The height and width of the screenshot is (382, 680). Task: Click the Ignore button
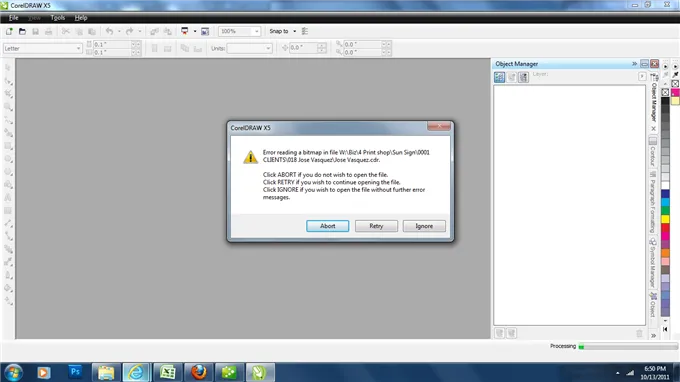[x=424, y=226]
